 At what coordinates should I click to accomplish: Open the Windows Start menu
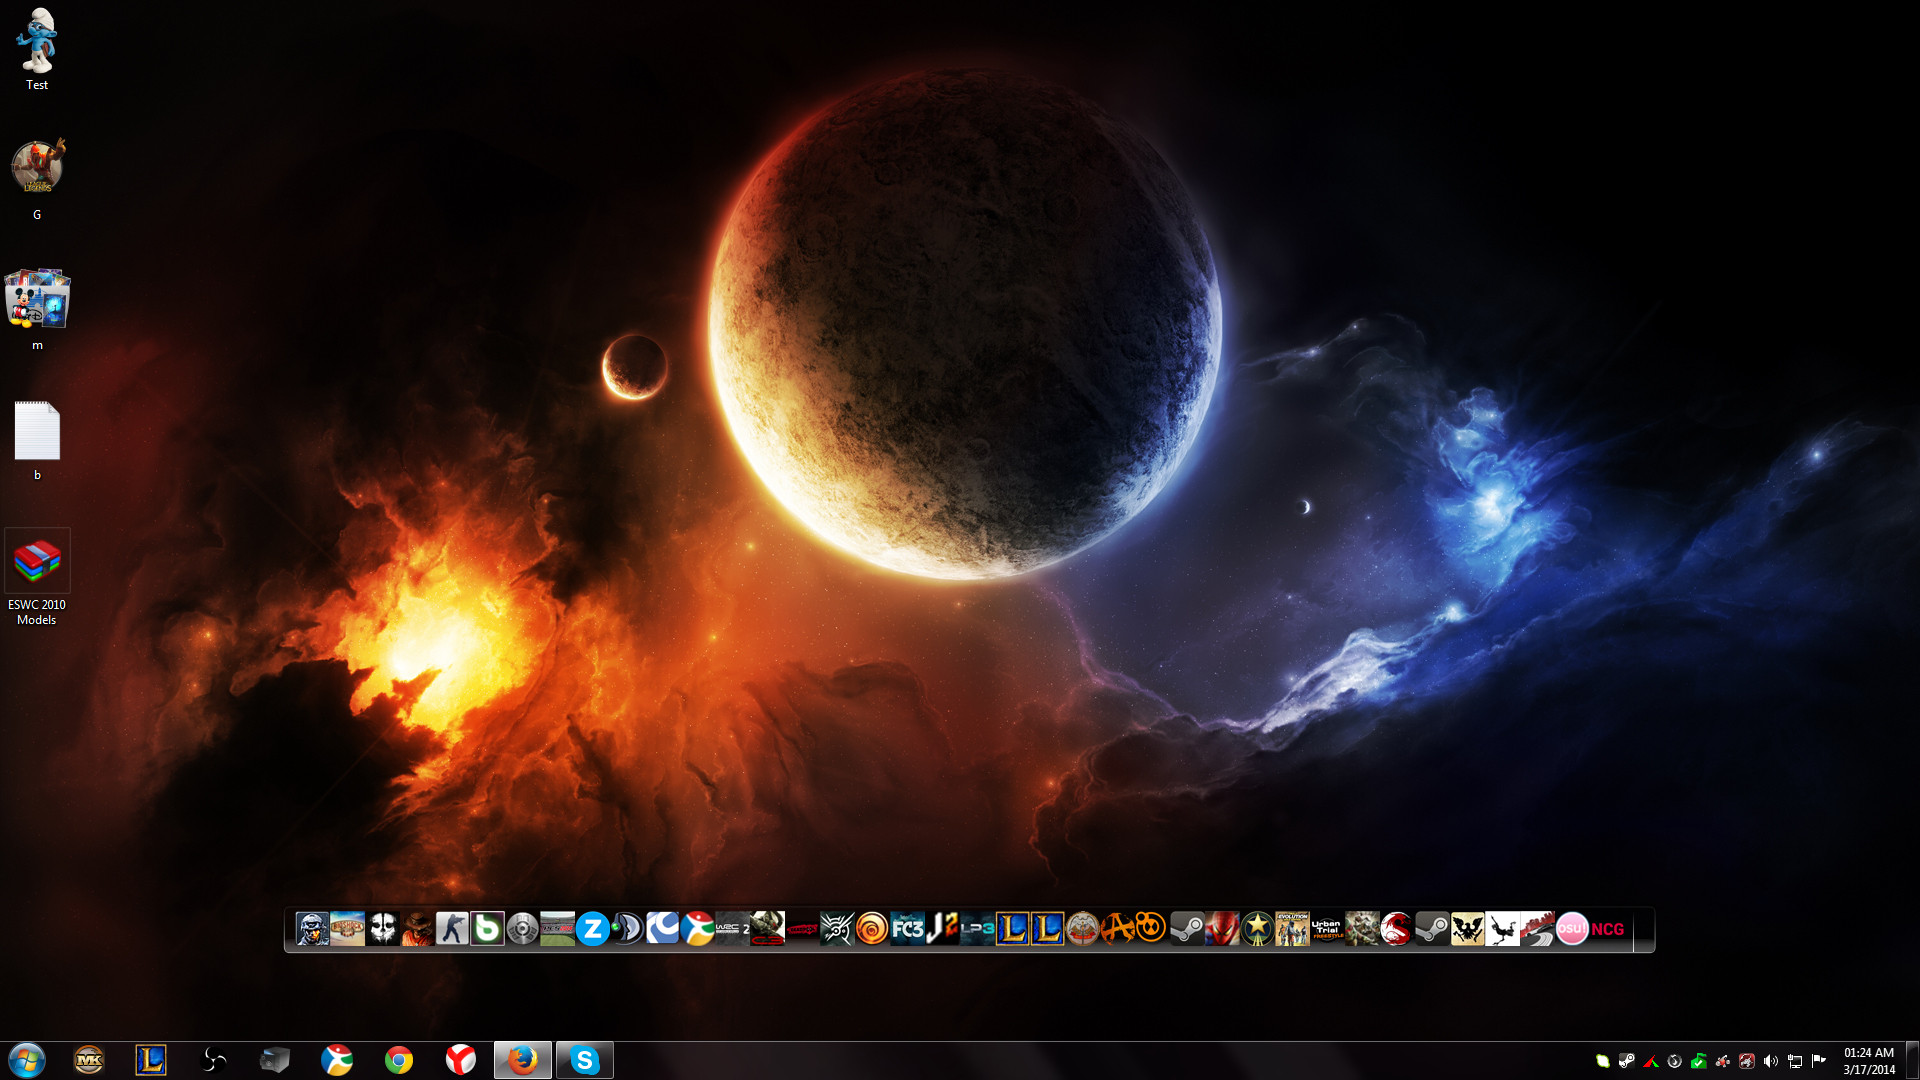coord(27,1060)
